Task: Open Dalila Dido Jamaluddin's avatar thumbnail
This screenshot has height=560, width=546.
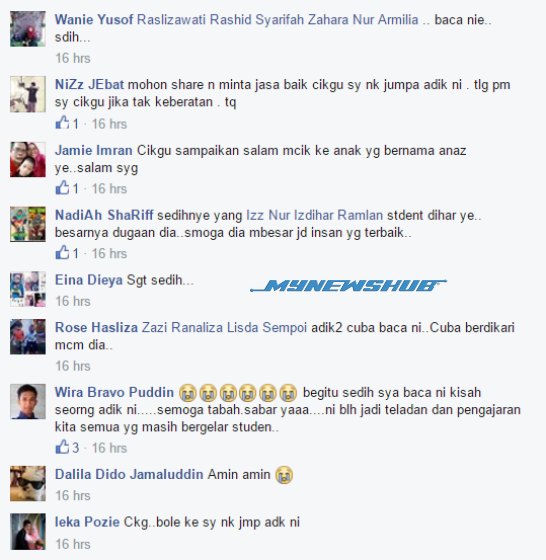Action: point(28,484)
